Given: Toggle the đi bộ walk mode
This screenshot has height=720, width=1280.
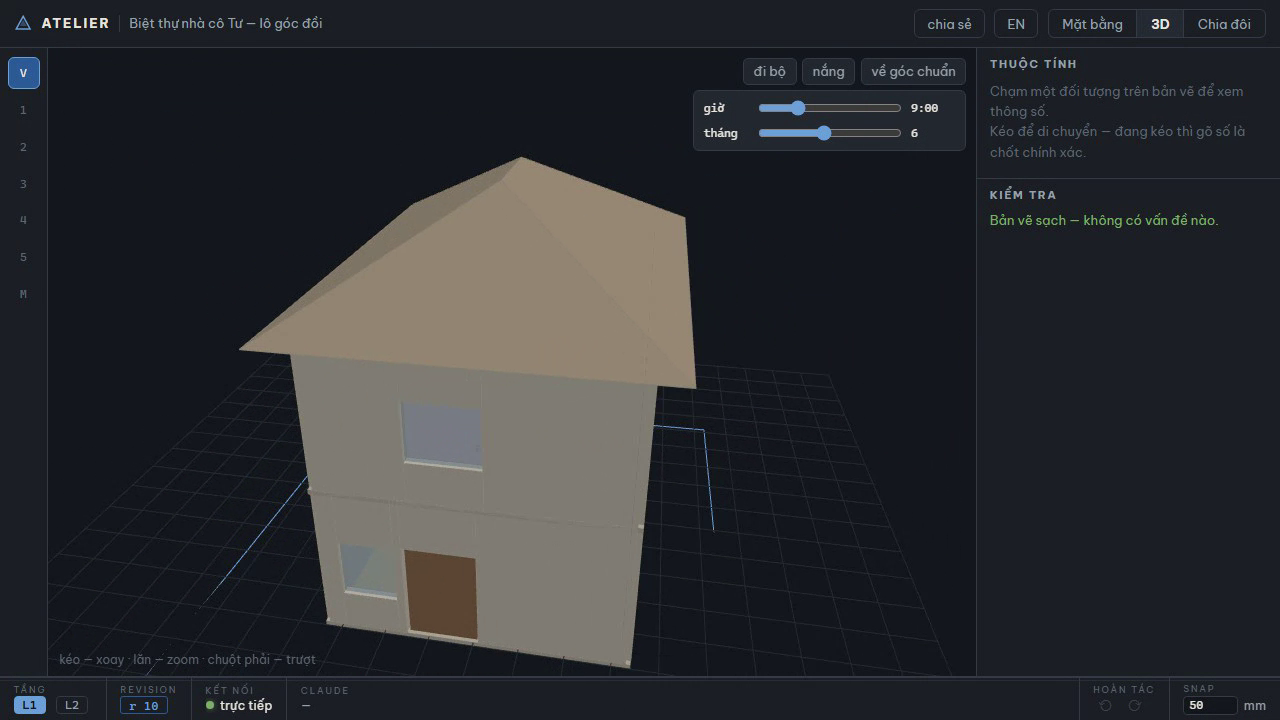Looking at the screenshot, I should pos(770,71).
